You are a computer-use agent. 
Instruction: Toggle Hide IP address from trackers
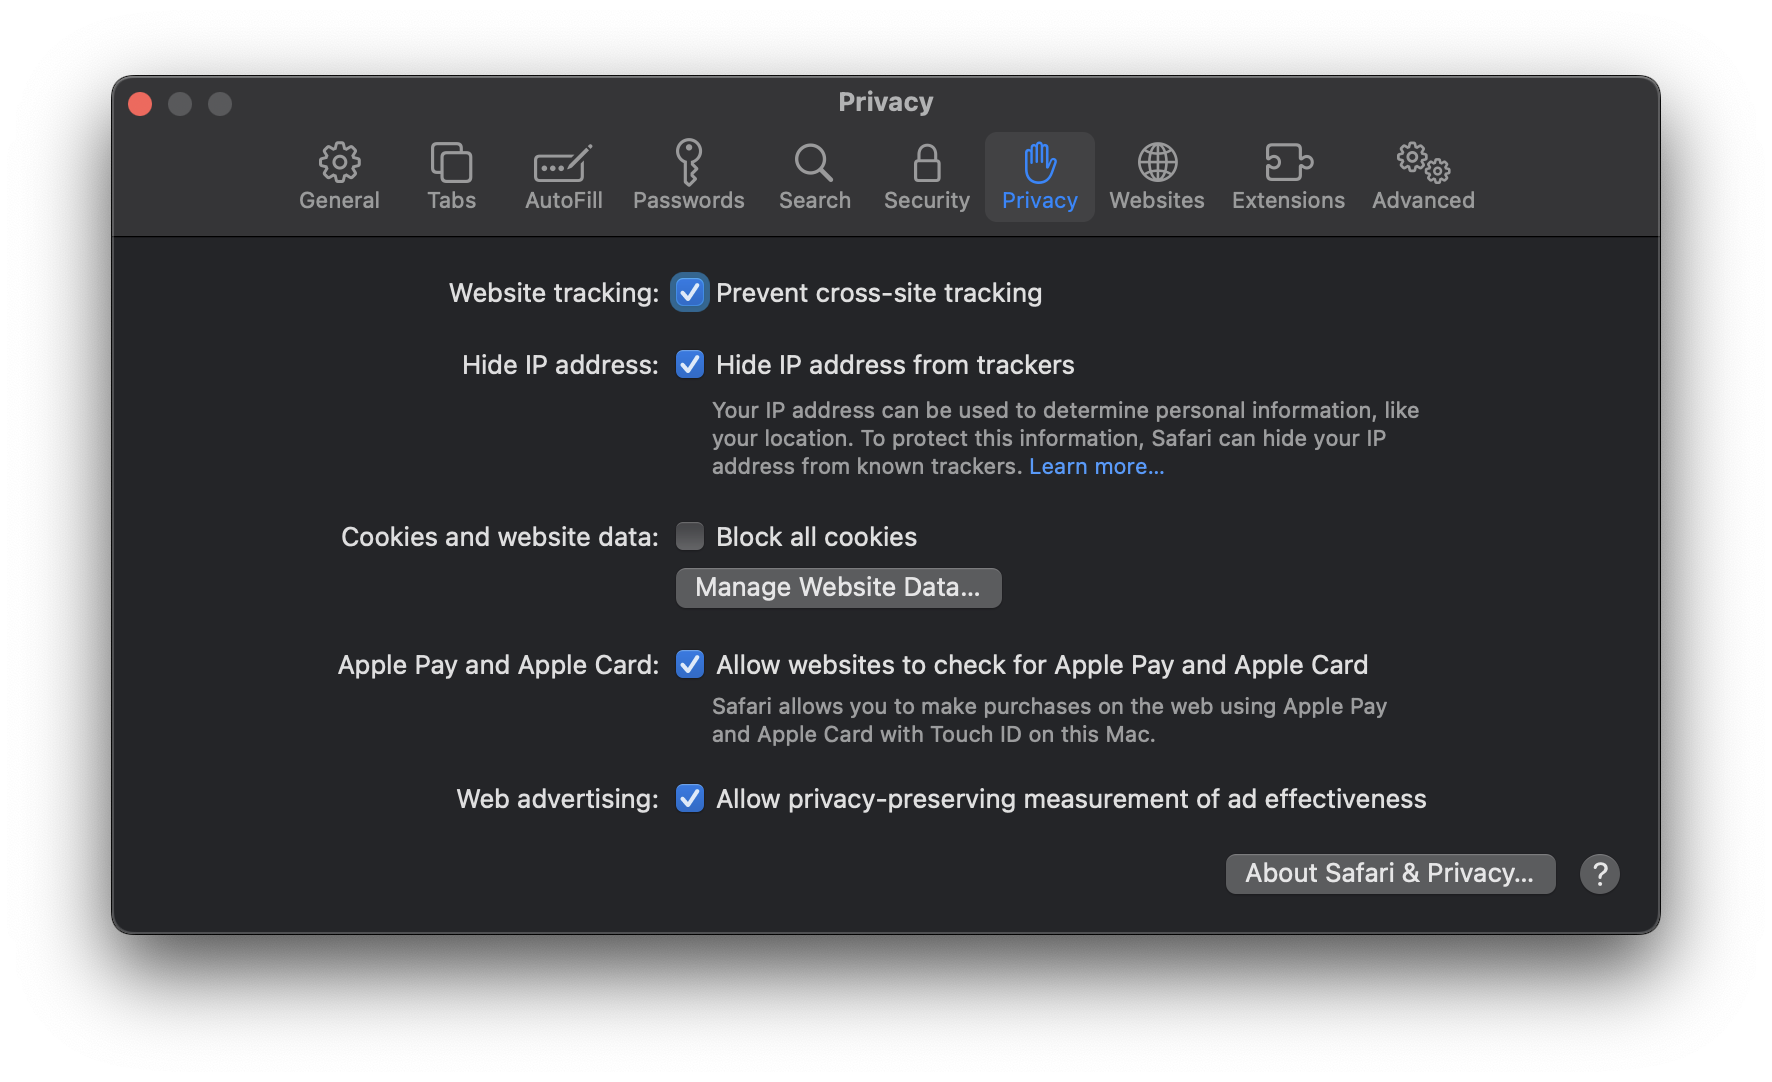(x=689, y=364)
